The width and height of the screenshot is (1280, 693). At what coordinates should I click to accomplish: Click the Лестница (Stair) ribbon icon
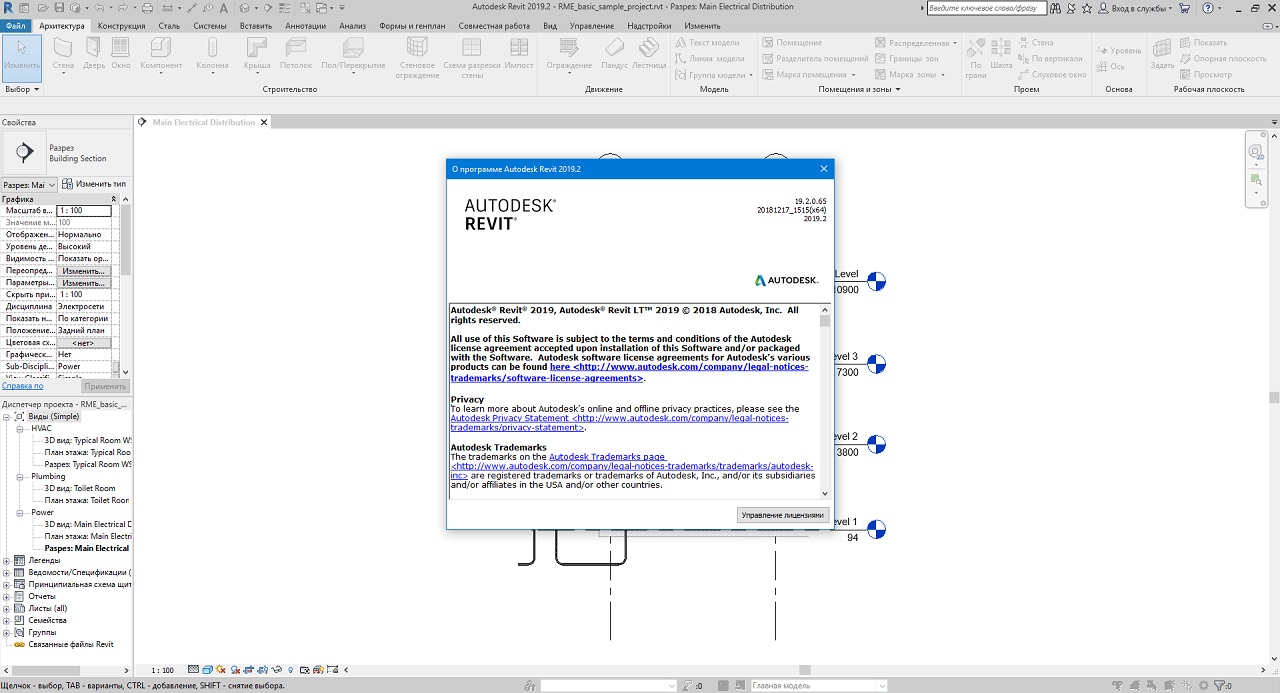pos(649,49)
